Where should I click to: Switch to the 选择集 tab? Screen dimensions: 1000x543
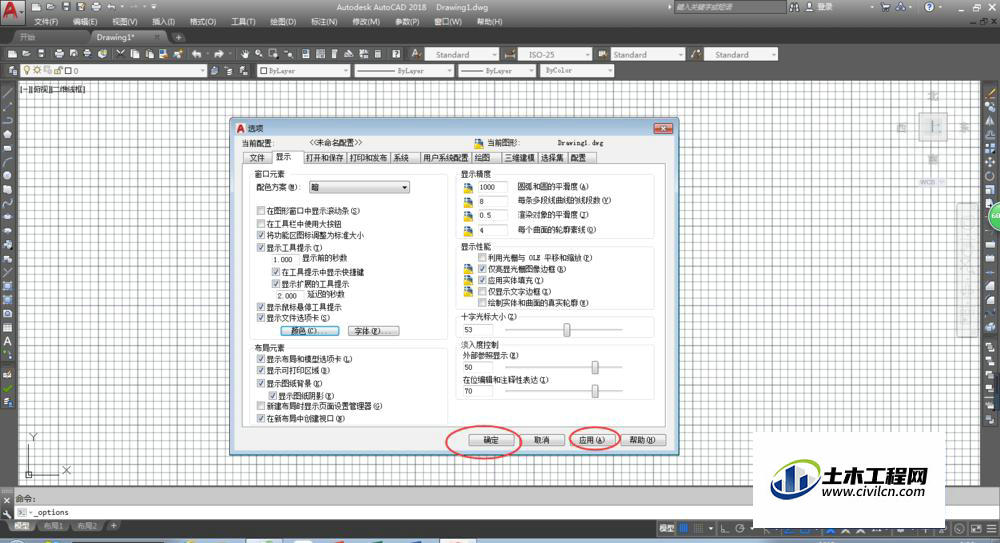point(552,158)
